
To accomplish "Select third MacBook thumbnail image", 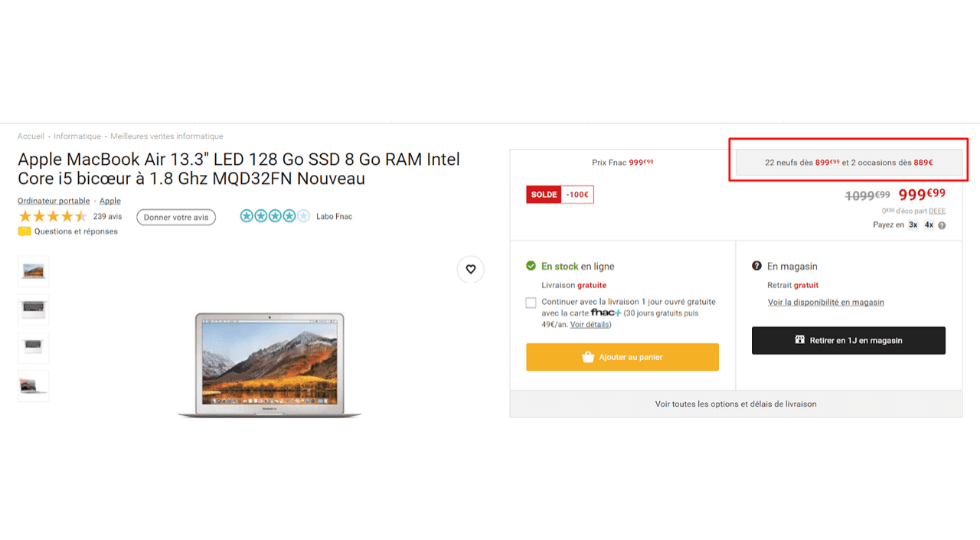I will click(x=33, y=347).
